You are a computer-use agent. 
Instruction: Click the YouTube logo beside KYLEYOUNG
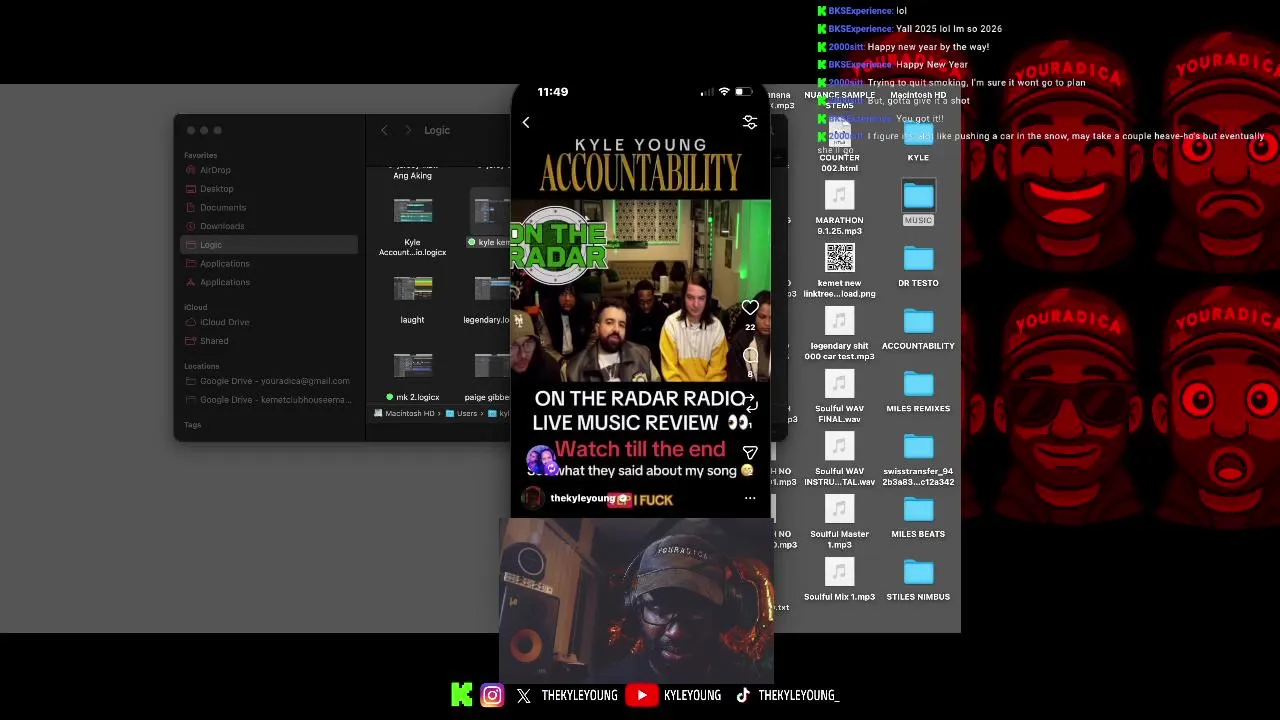coord(641,695)
